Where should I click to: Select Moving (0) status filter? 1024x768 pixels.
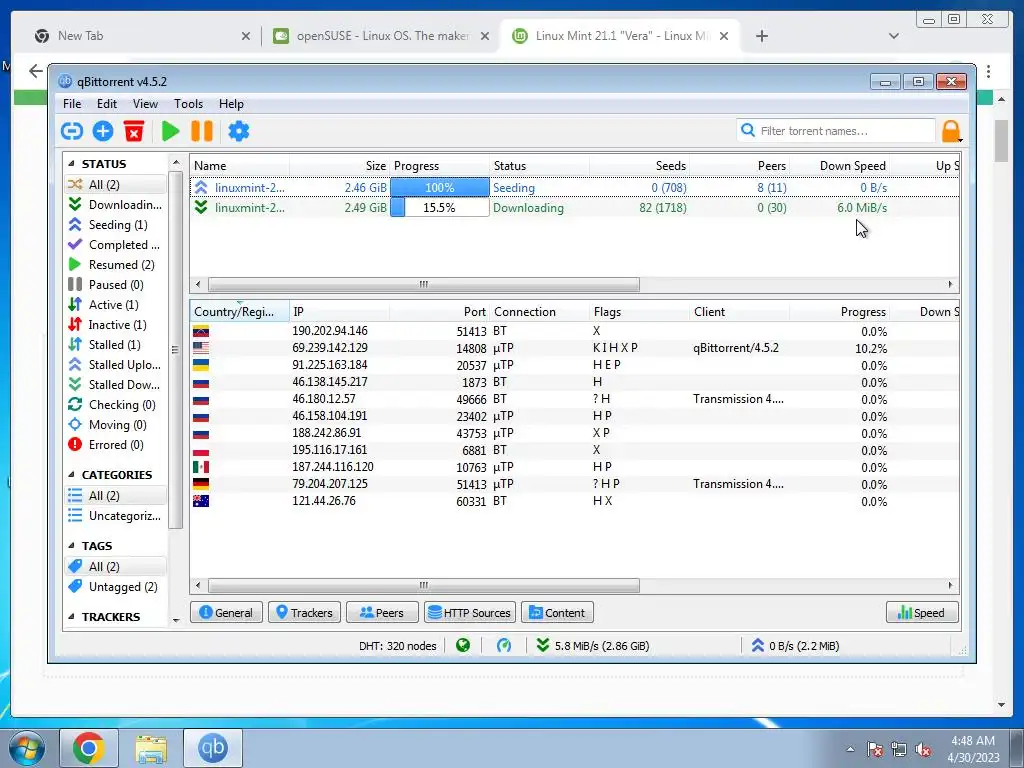(x=115, y=425)
